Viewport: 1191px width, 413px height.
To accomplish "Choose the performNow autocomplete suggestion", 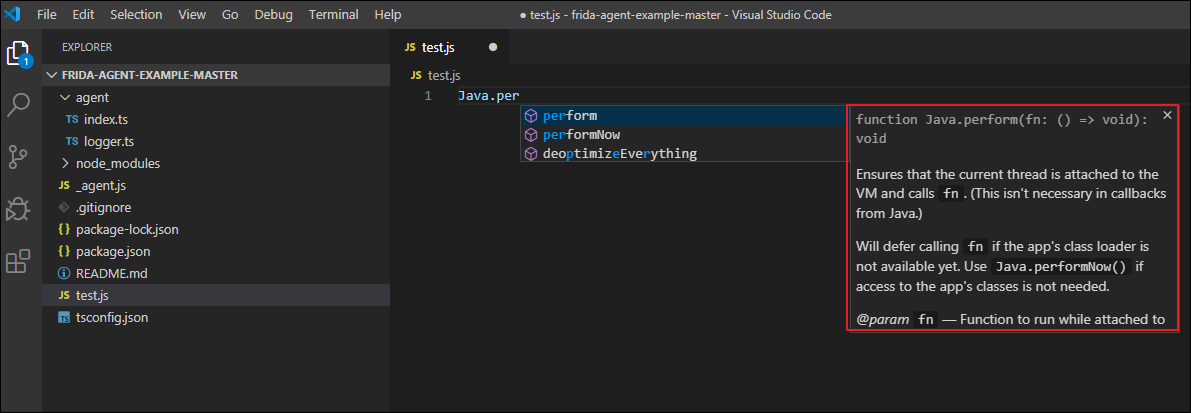I will point(682,134).
